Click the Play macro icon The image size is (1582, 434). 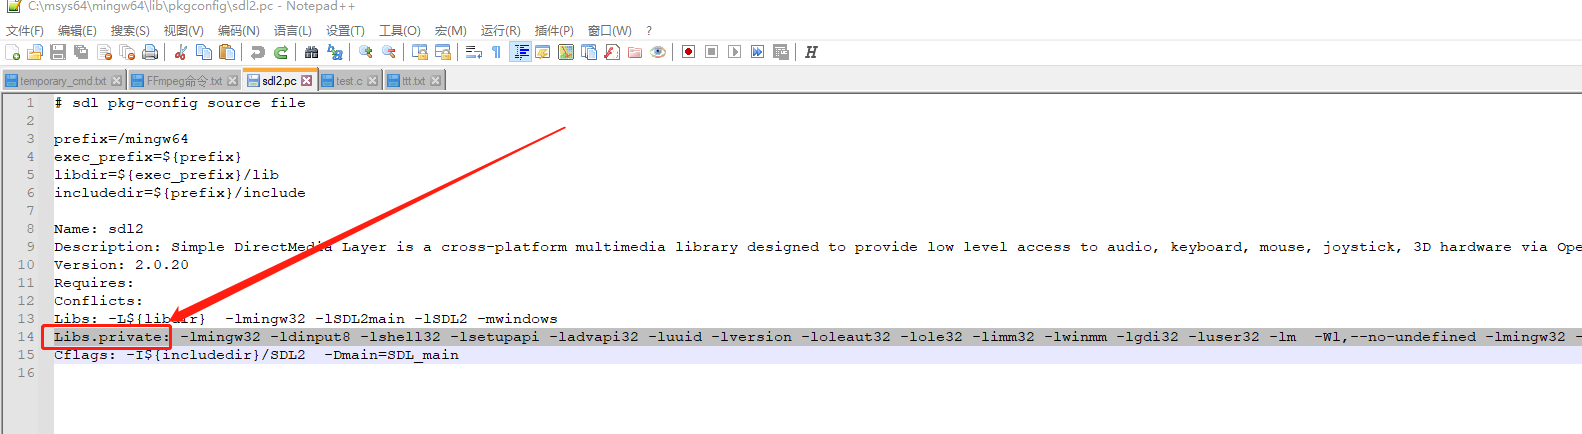[734, 52]
